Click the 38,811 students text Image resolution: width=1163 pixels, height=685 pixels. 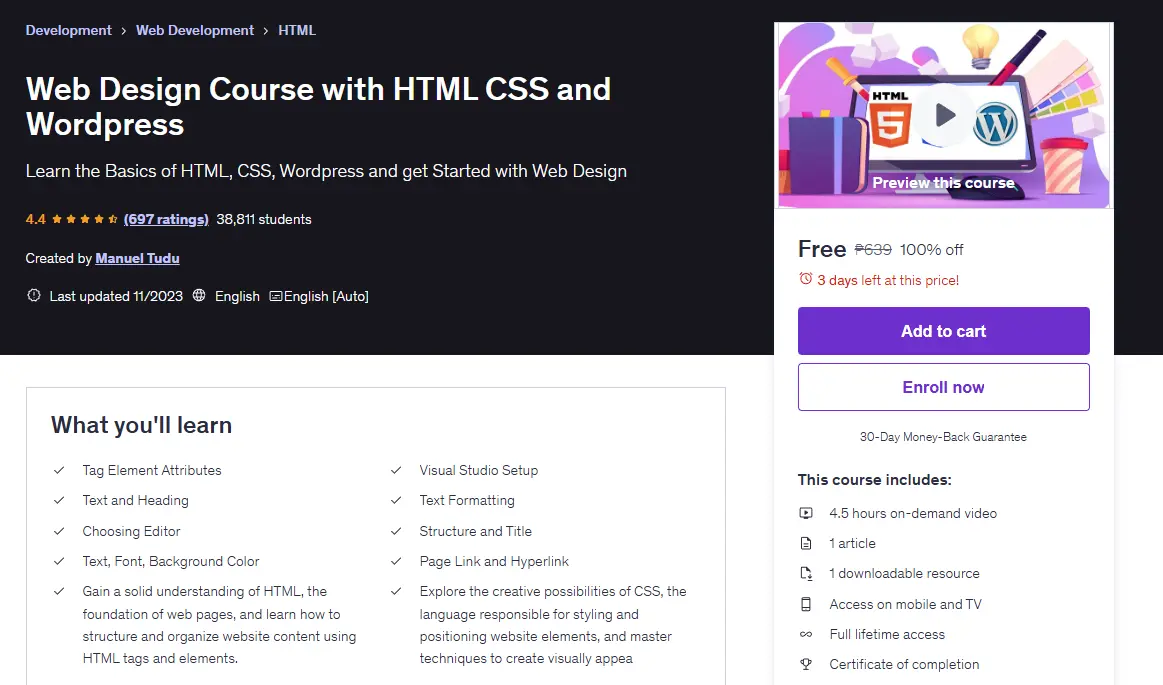[x=263, y=219]
